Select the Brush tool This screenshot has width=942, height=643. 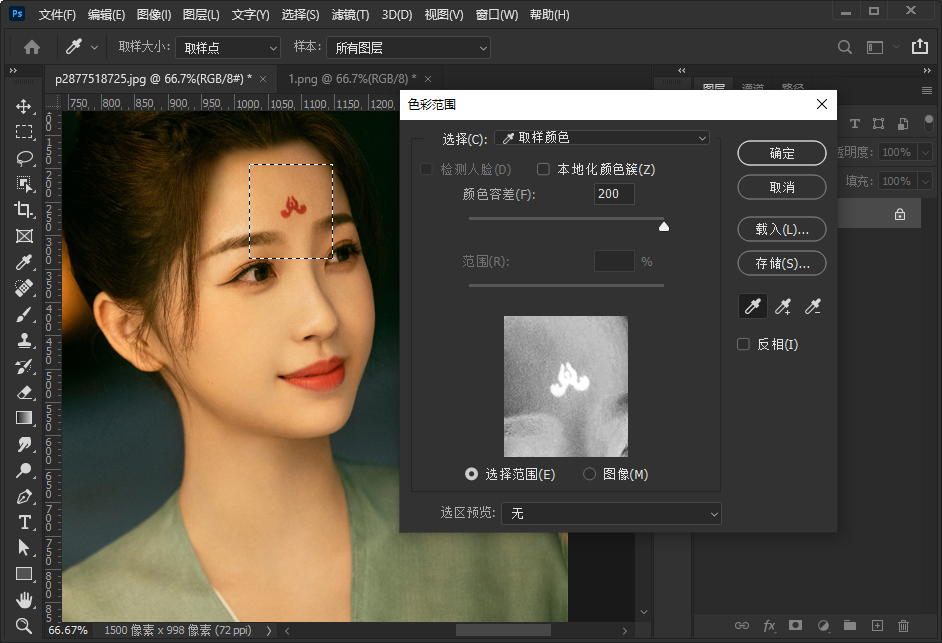tap(23, 314)
